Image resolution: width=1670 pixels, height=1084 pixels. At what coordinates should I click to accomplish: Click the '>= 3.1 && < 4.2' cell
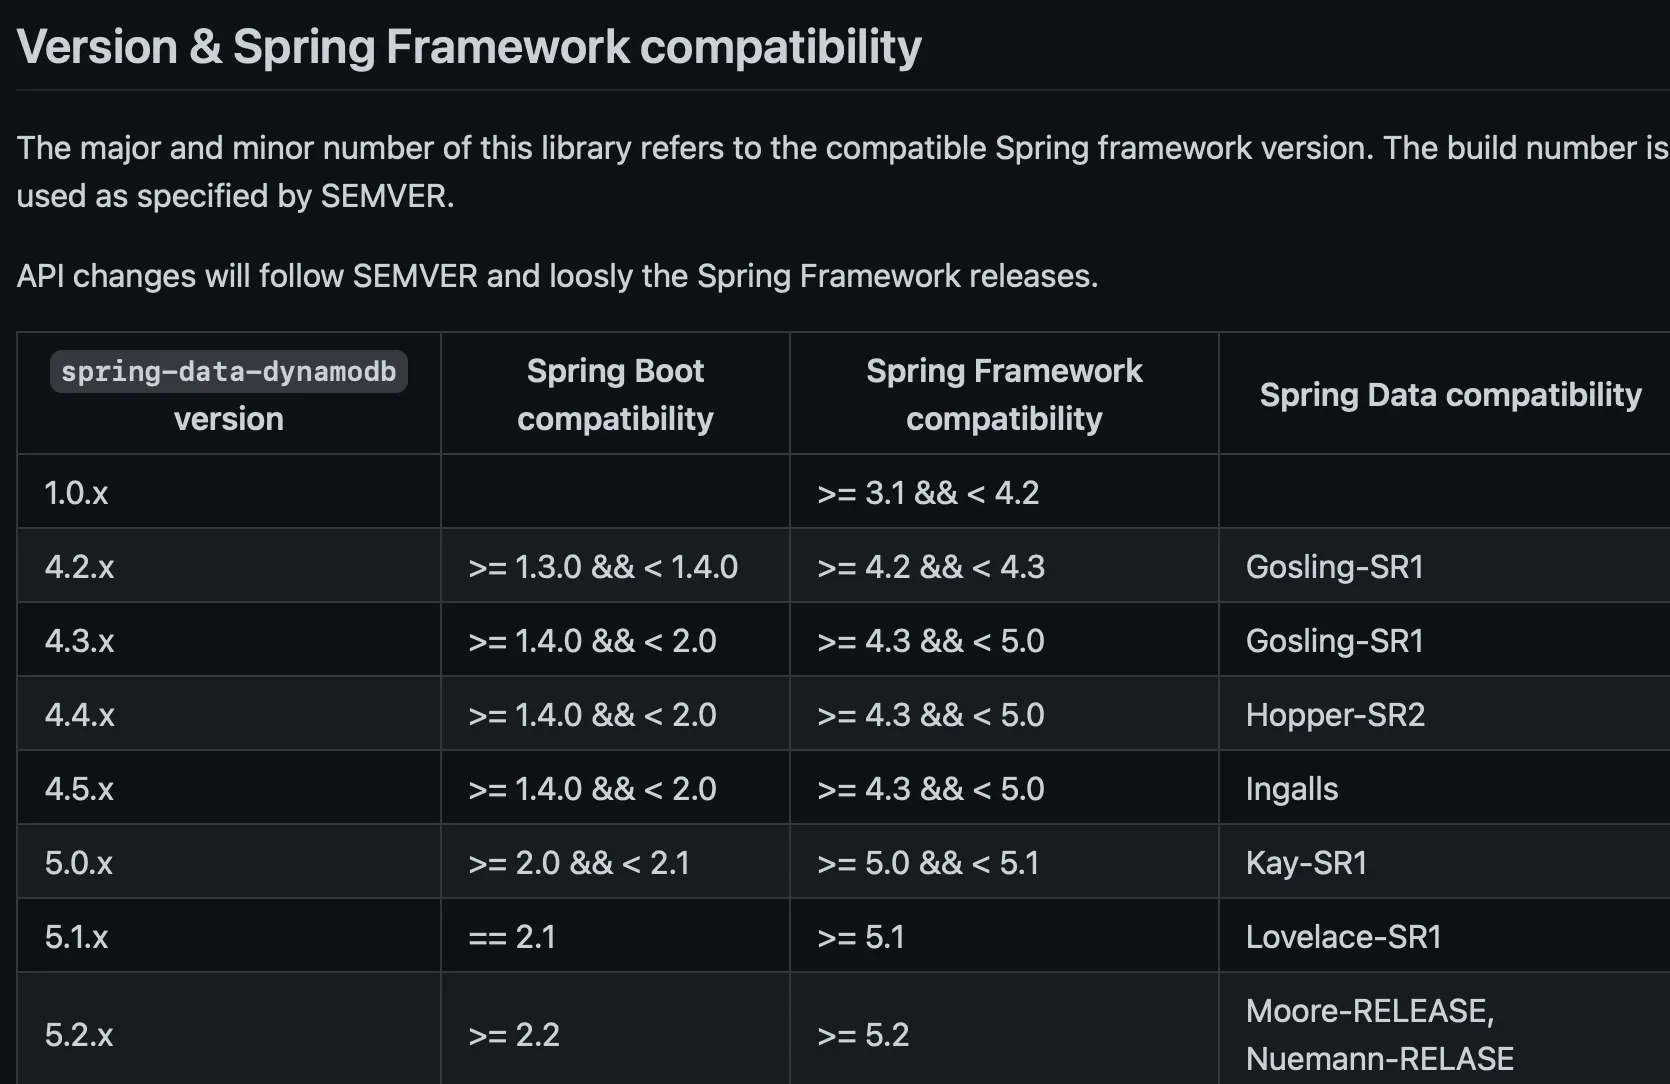[x=928, y=492]
